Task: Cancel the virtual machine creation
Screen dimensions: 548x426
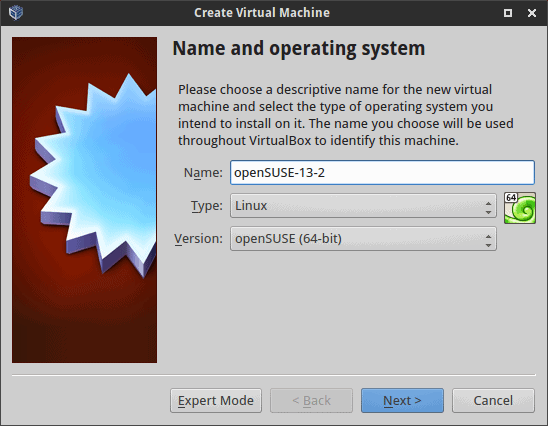Action: coord(493,400)
